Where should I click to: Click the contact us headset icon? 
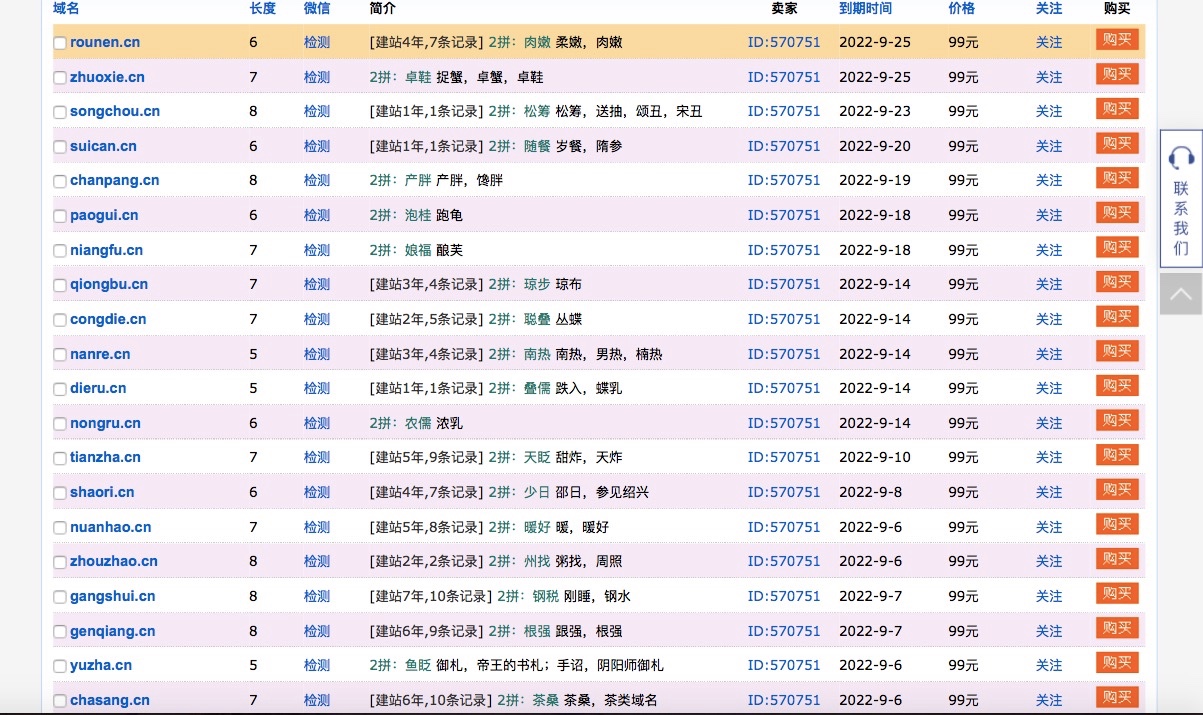1181,157
